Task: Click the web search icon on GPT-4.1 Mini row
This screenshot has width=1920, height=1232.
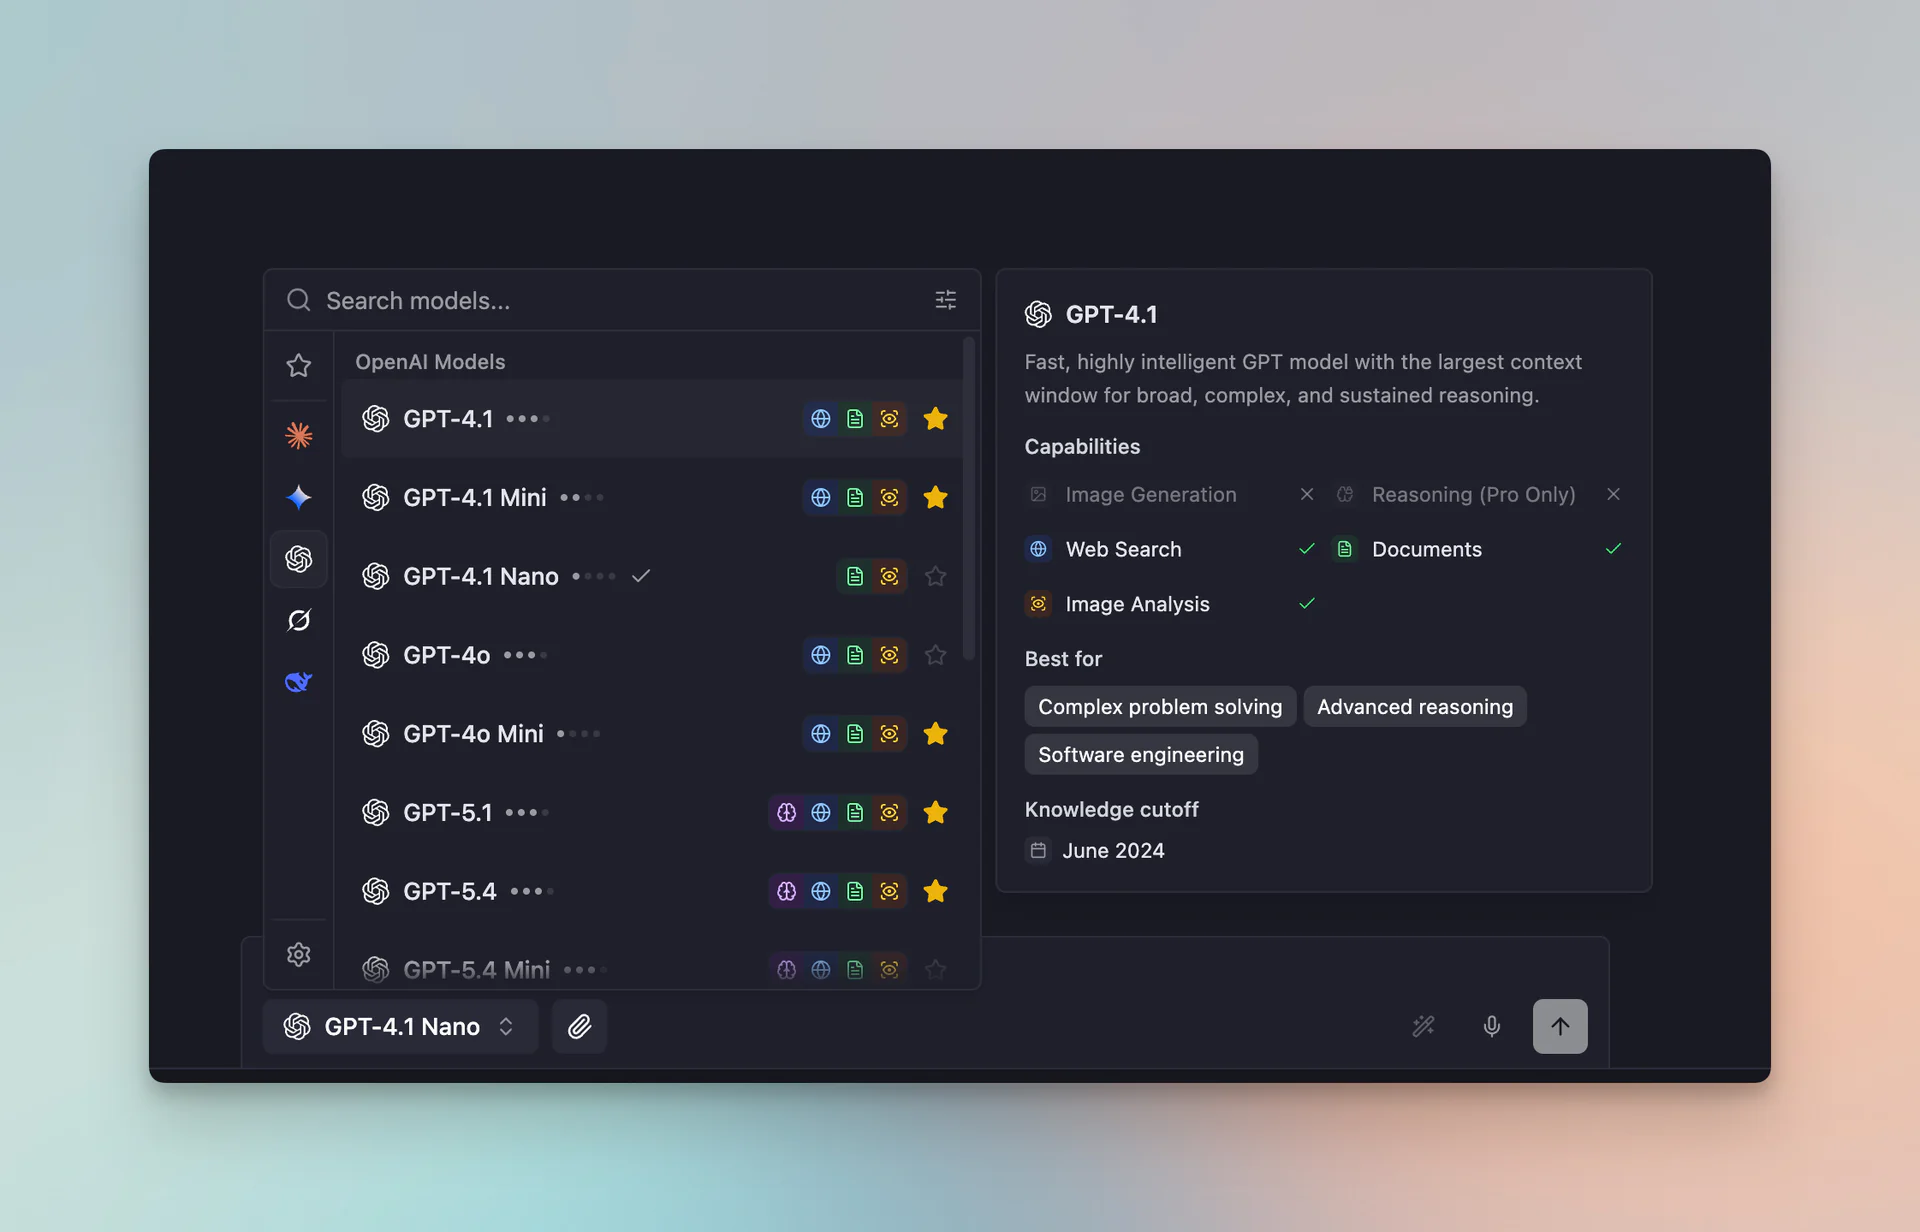Action: [x=820, y=497]
